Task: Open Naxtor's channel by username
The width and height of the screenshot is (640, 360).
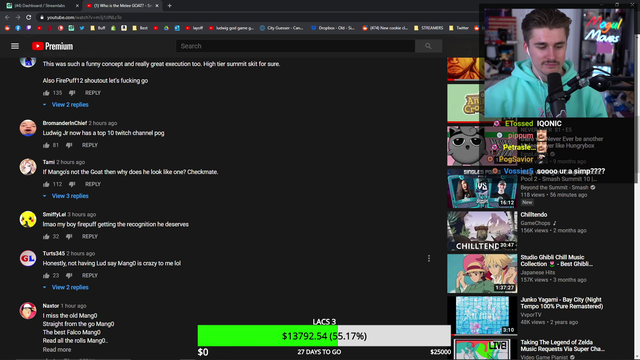Action: point(51,306)
